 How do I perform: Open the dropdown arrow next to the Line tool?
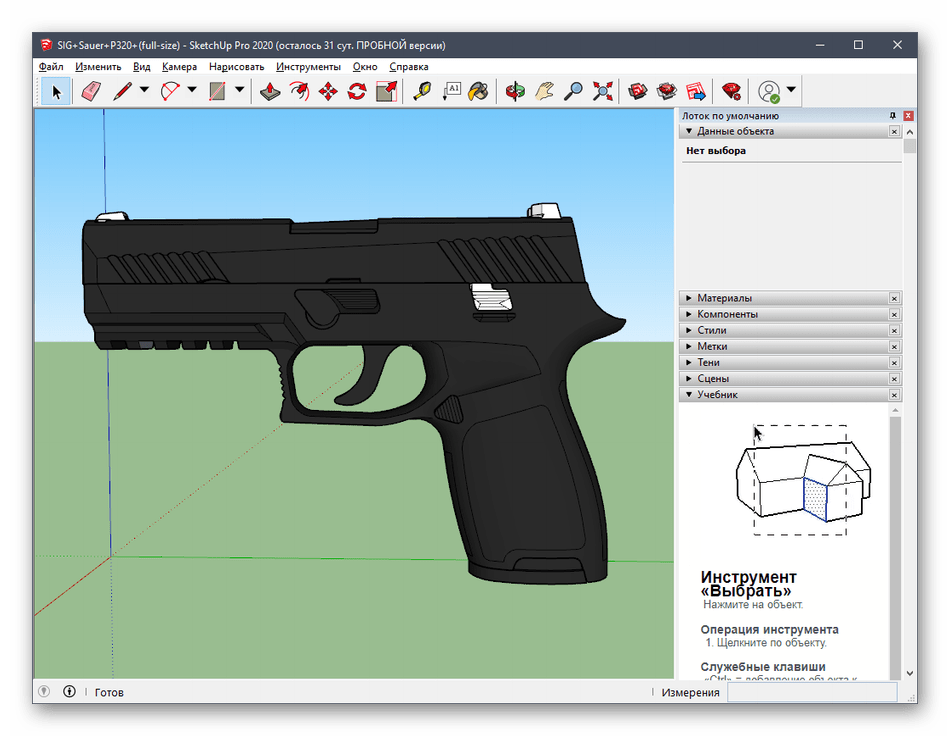tap(144, 91)
